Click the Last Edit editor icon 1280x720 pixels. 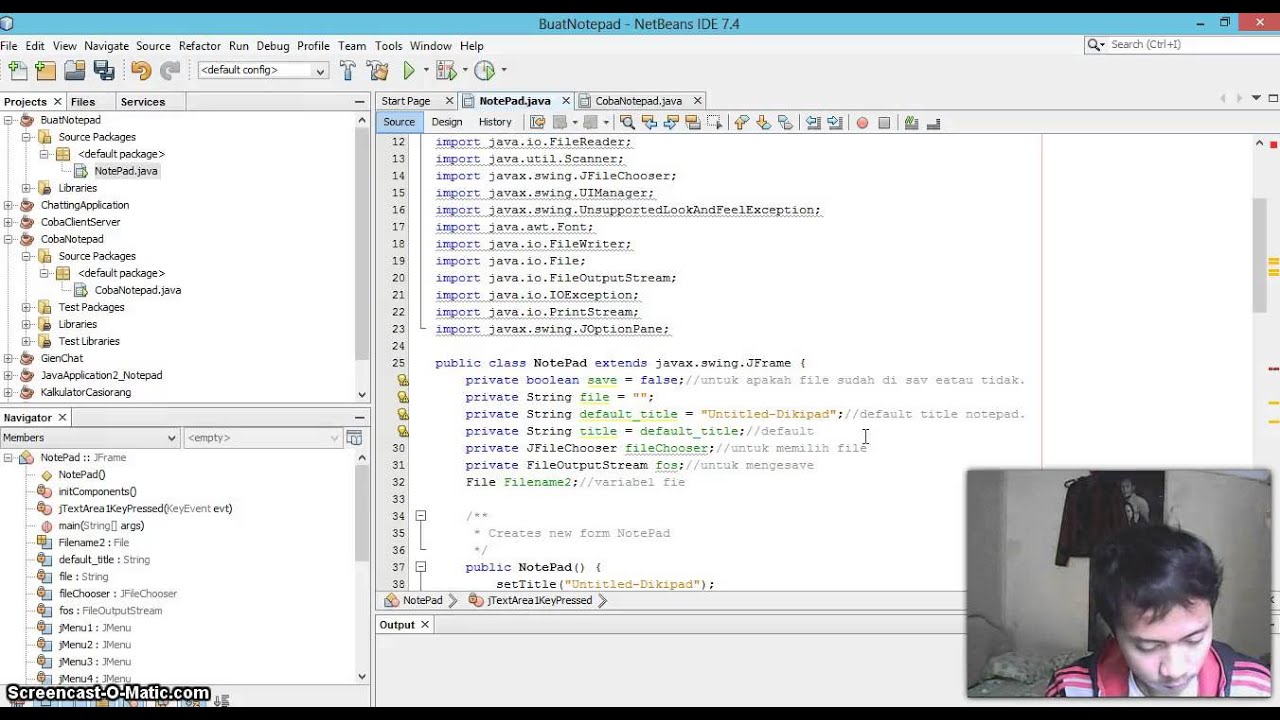[x=537, y=122]
